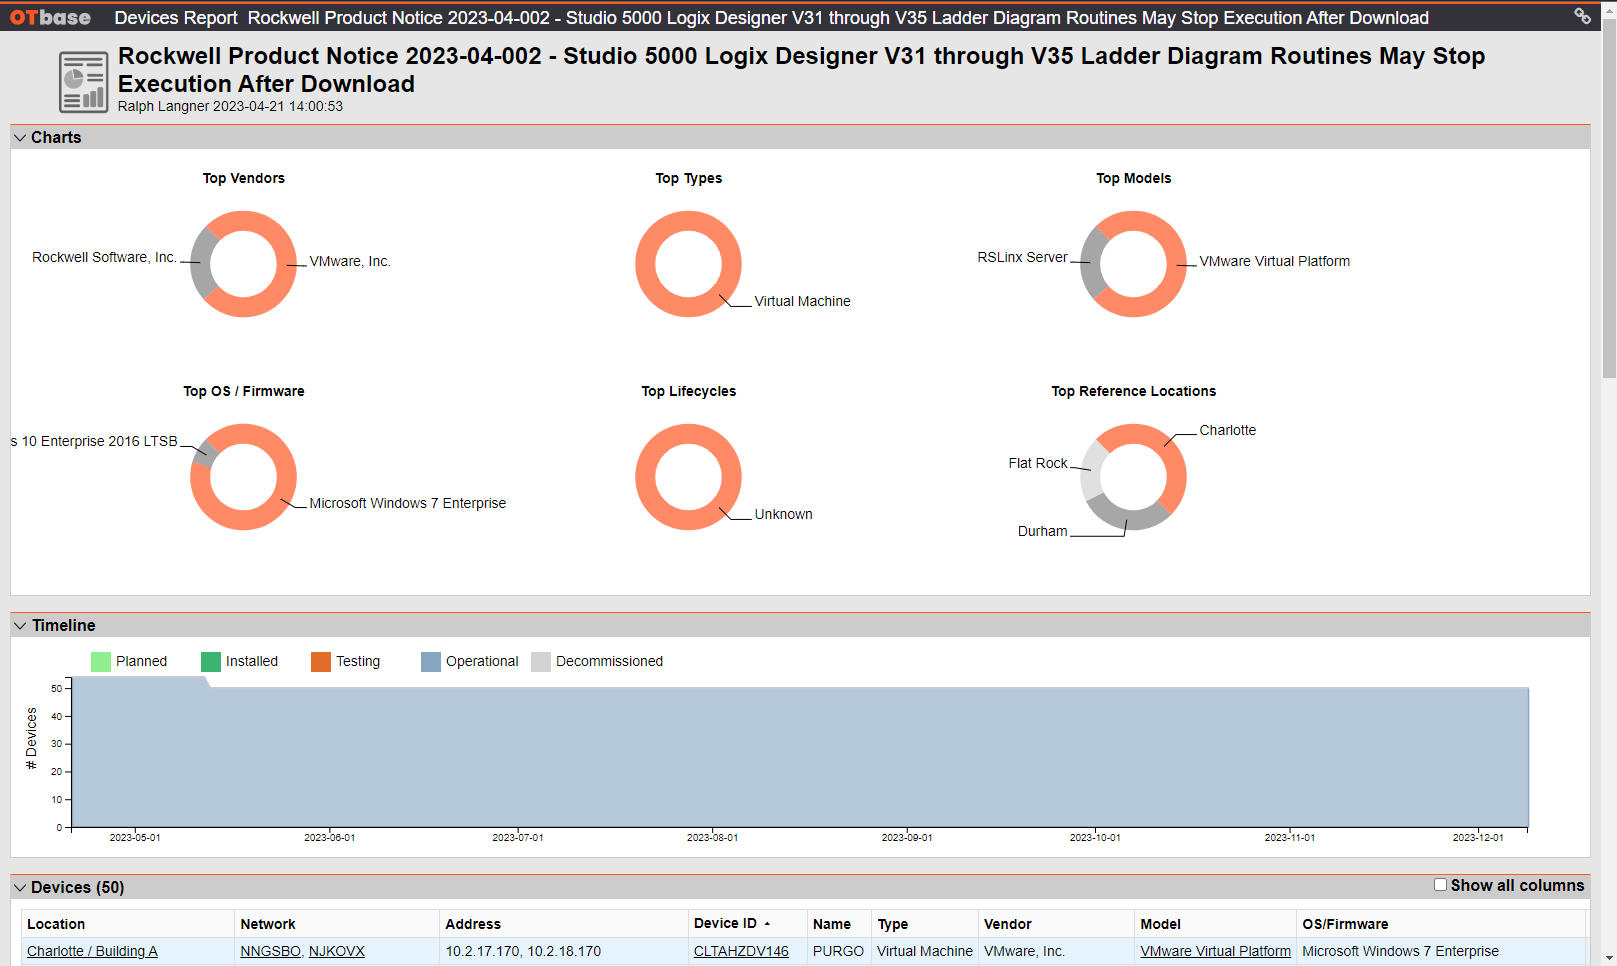Click 'Rockwell Software, Inc.' chart label

[104, 257]
